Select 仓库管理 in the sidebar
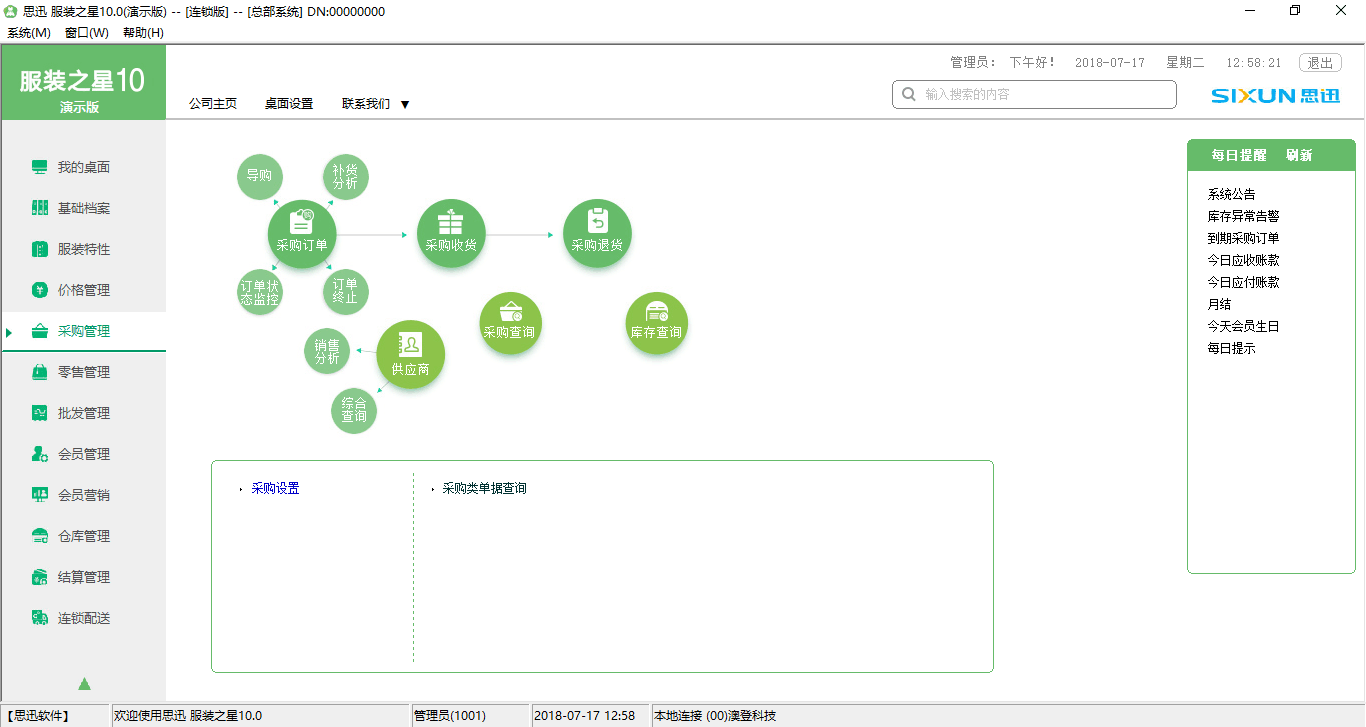1366x727 pixels. (x=84, y=536)
